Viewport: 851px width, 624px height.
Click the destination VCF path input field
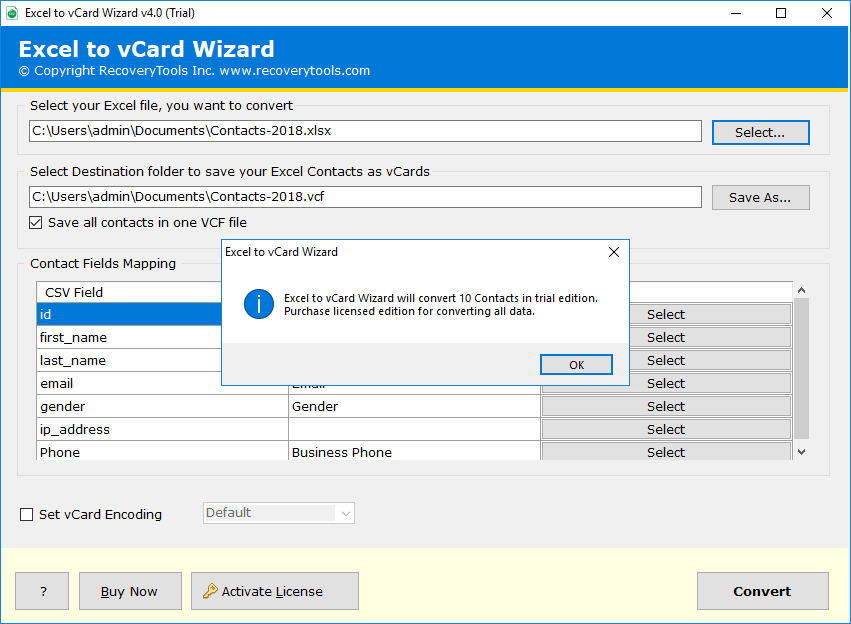[x=365, y=196]
